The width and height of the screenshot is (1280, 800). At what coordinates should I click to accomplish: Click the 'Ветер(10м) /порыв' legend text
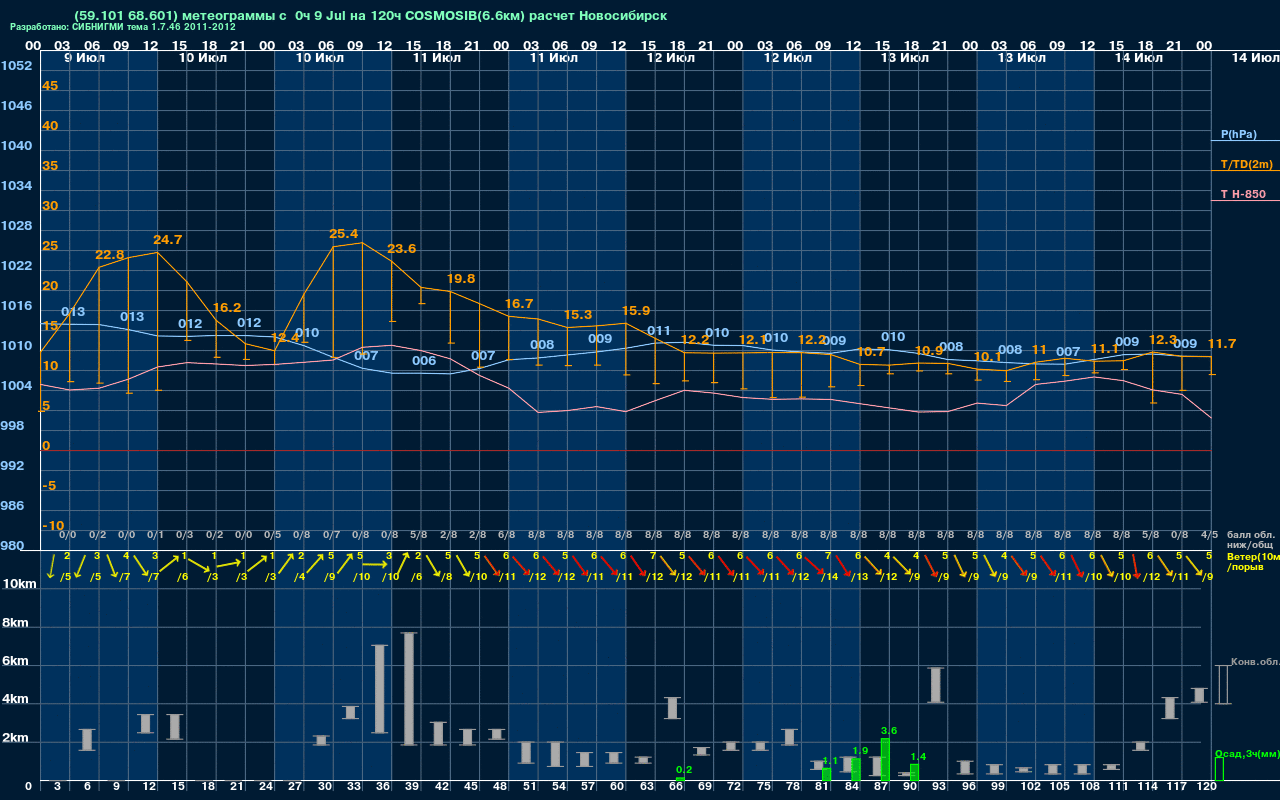(1253, 561)
